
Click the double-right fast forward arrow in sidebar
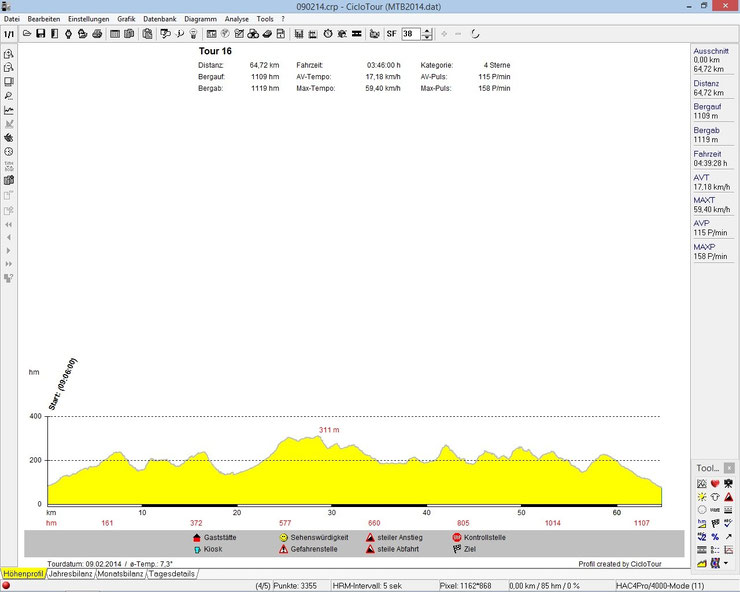pyautogui.click(x=8, y=264)
